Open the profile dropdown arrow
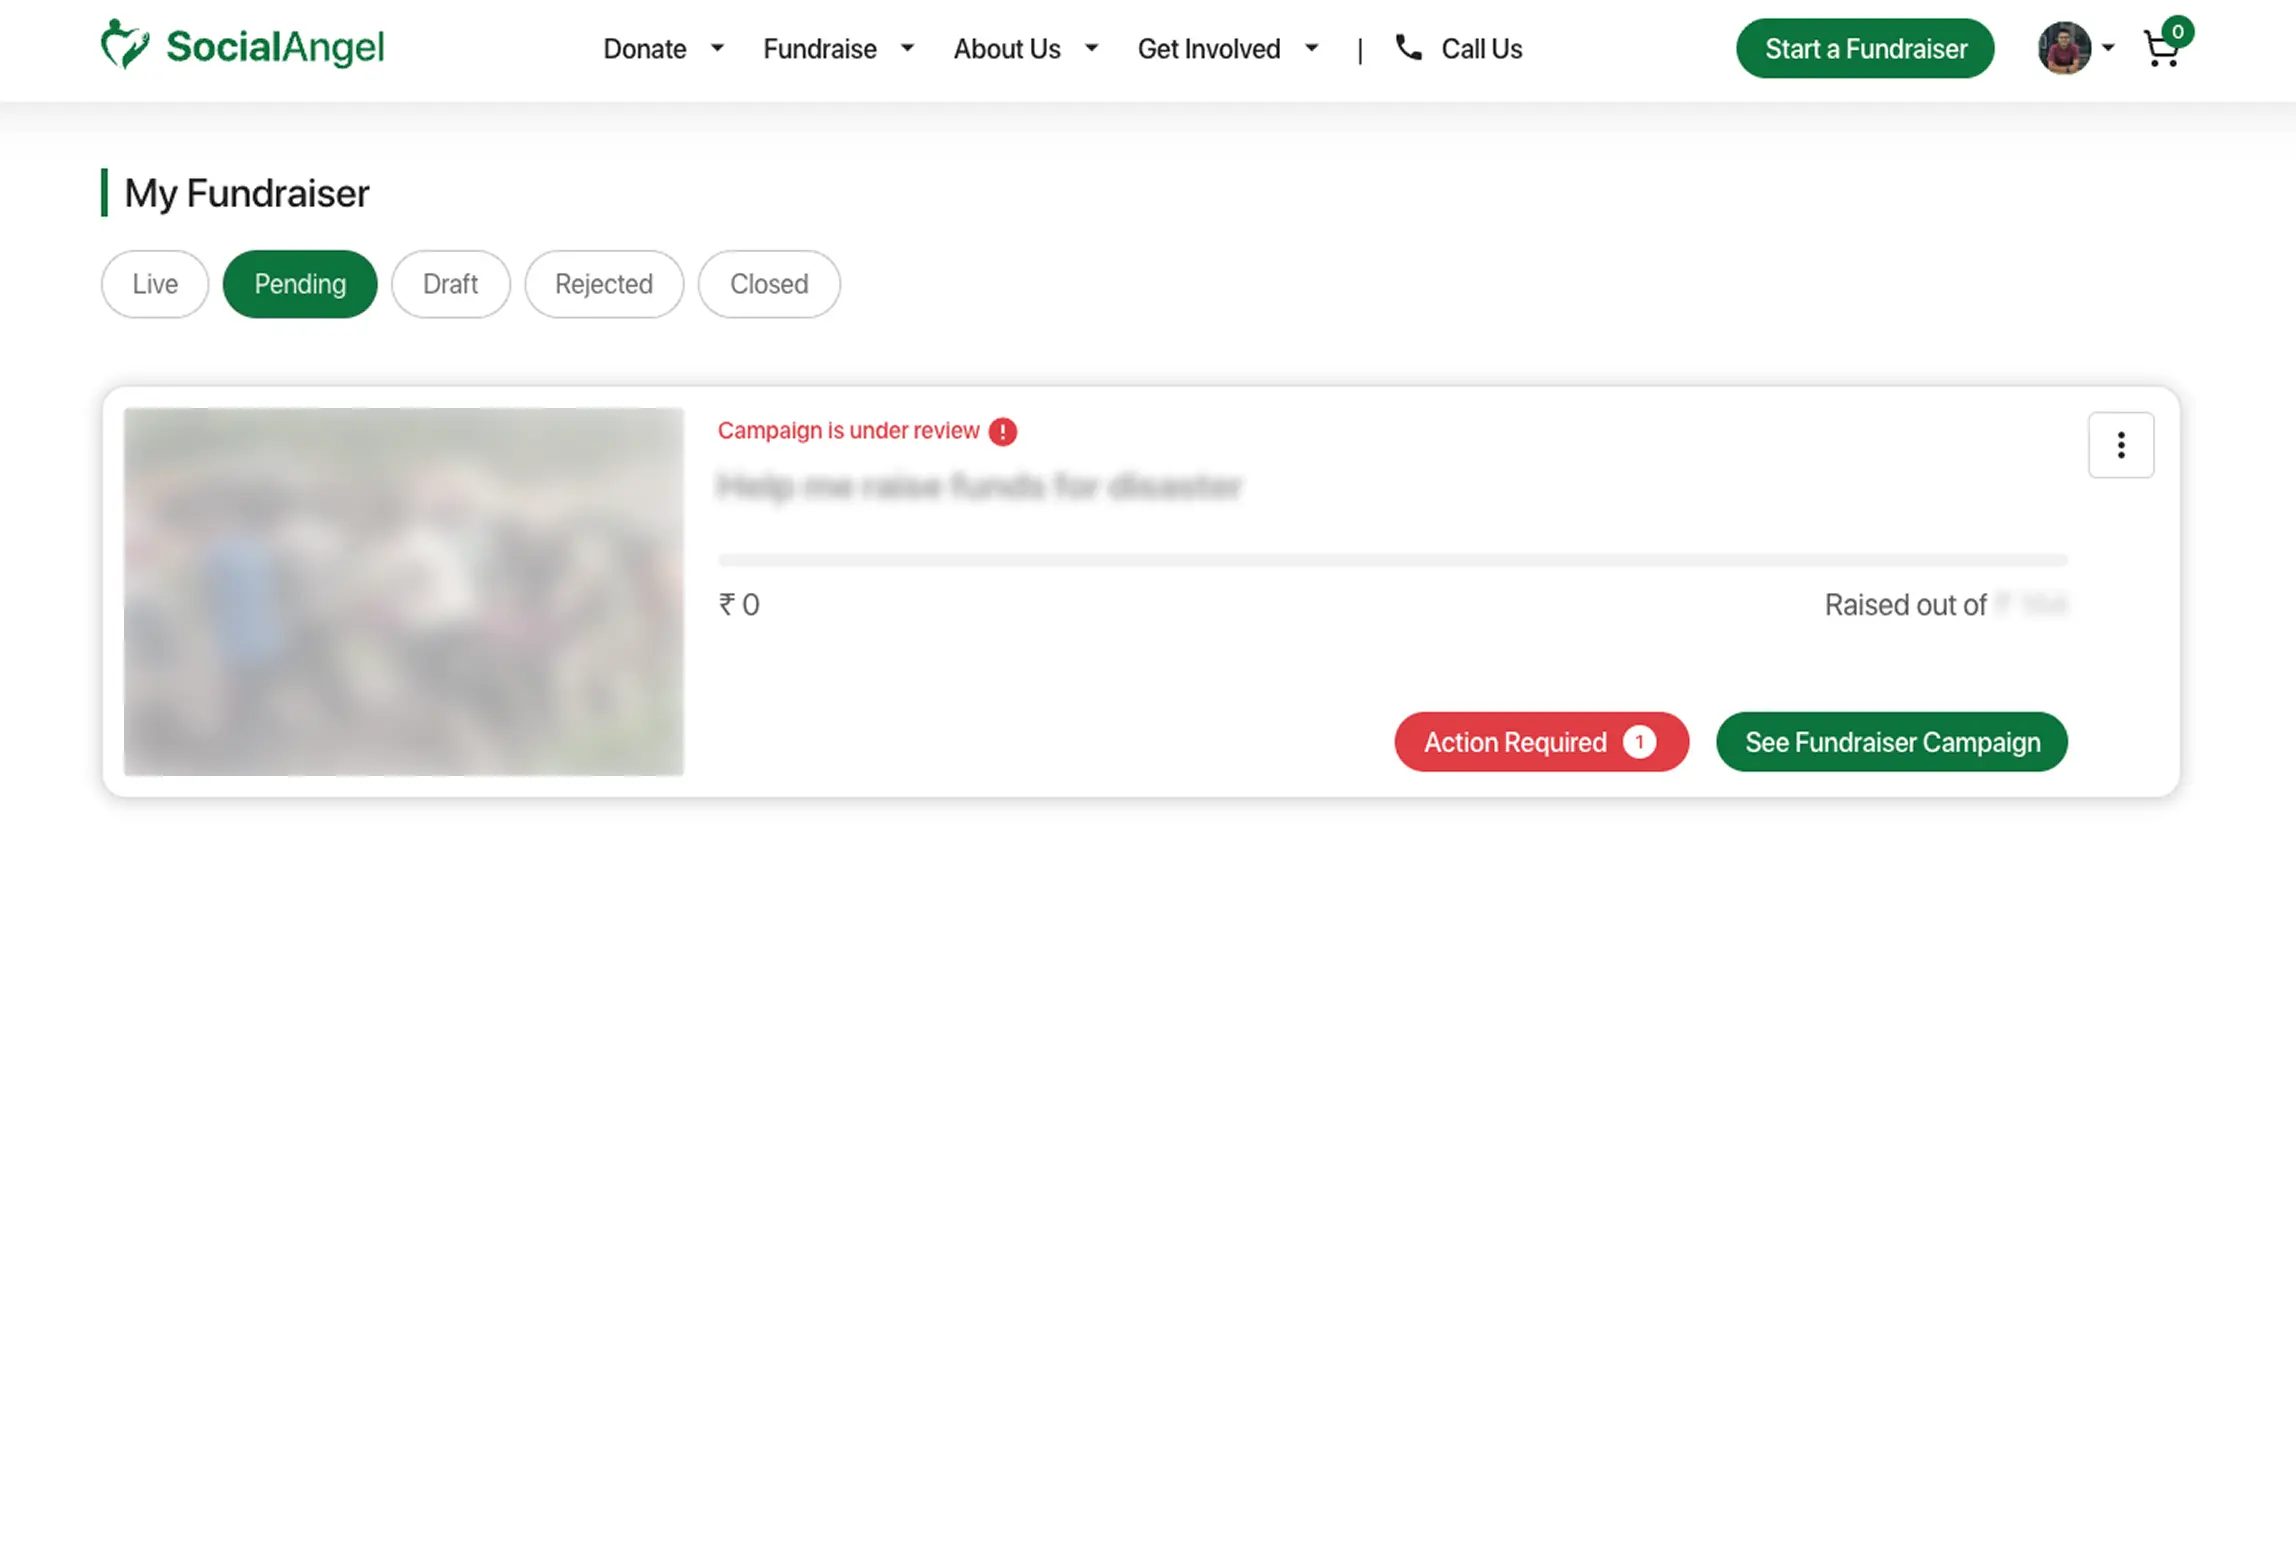This screenshot has height=1552, width=2296. click(x=2108, y=48)
